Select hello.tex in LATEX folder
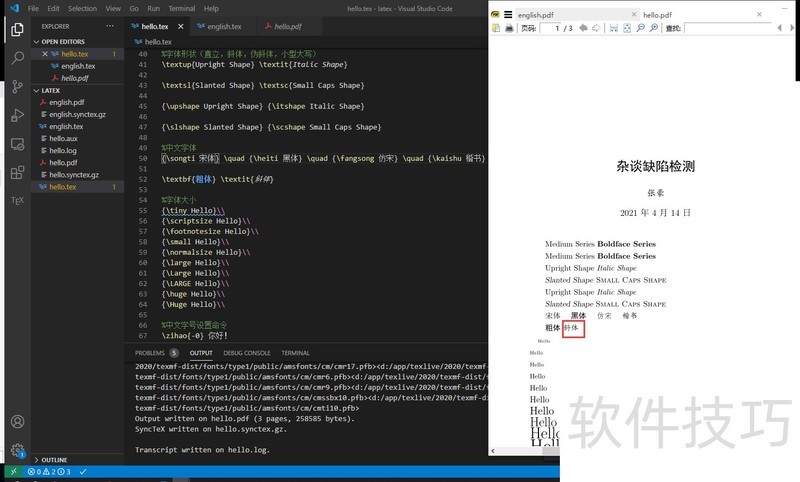800x482 pixels. (63, 187)
